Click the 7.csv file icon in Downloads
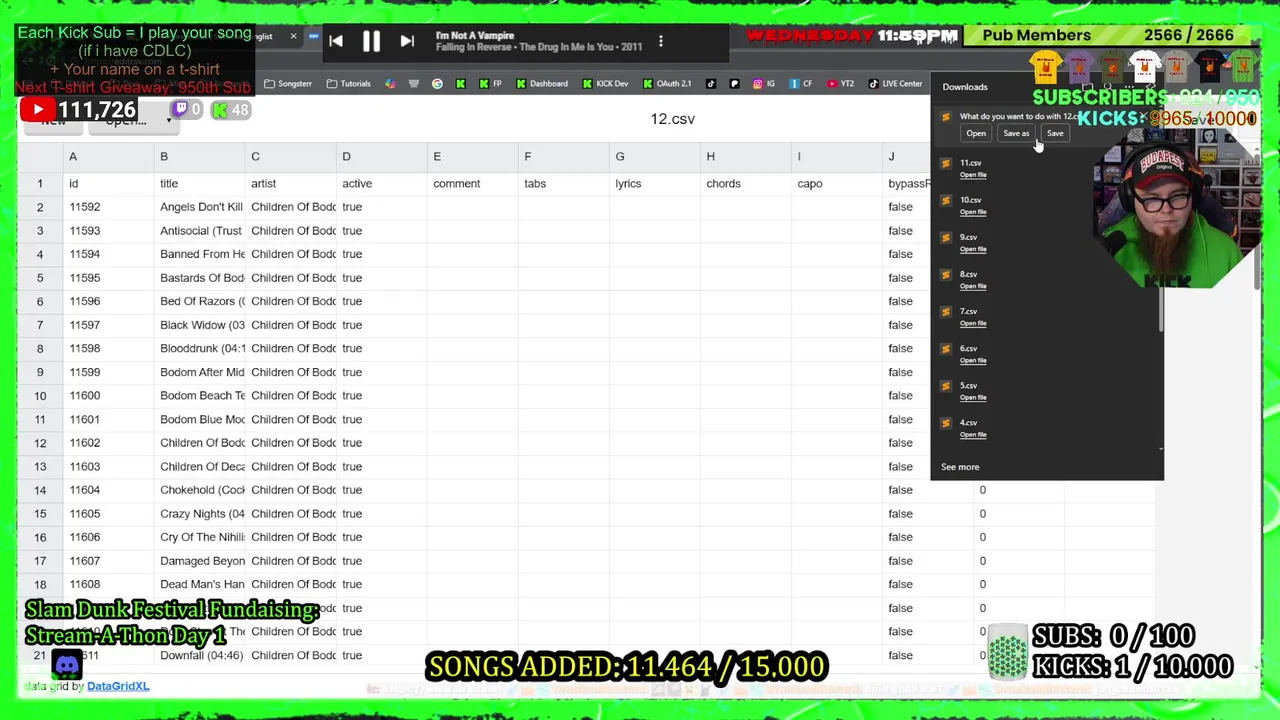This screenshot has height=720, width=1280. pos(946,312)
